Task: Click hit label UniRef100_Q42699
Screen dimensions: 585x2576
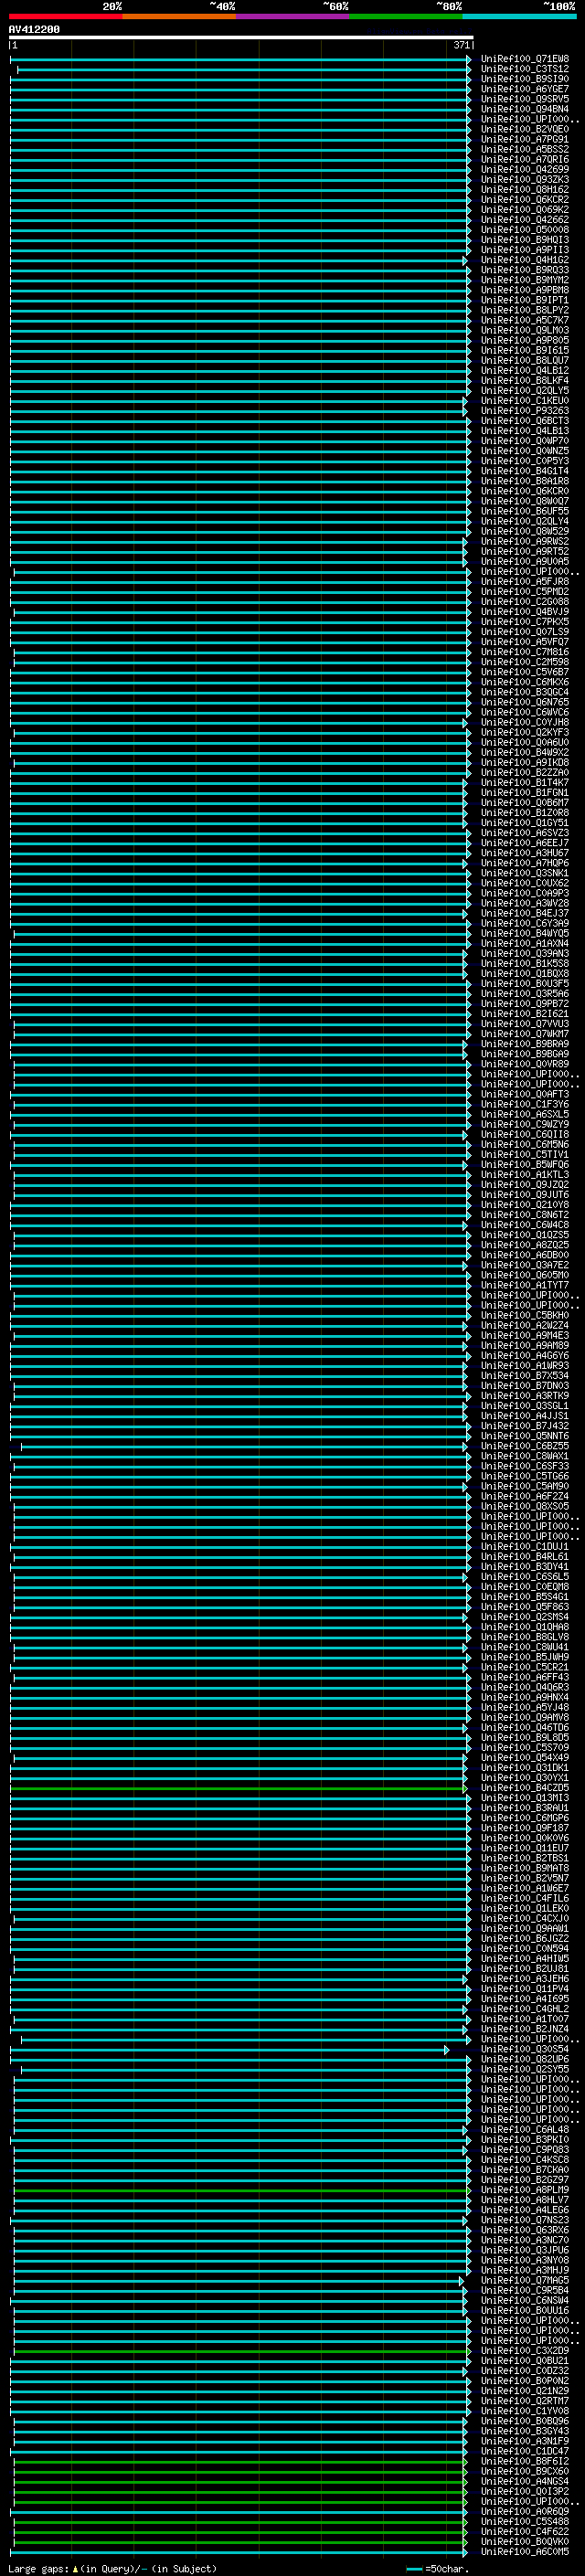Action: pyautogui.click(x=524, y=169)
